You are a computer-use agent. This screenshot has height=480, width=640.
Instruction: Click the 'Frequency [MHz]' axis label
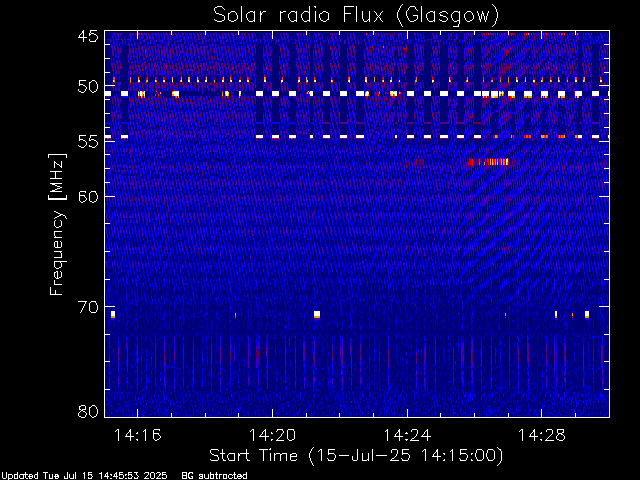57,224
